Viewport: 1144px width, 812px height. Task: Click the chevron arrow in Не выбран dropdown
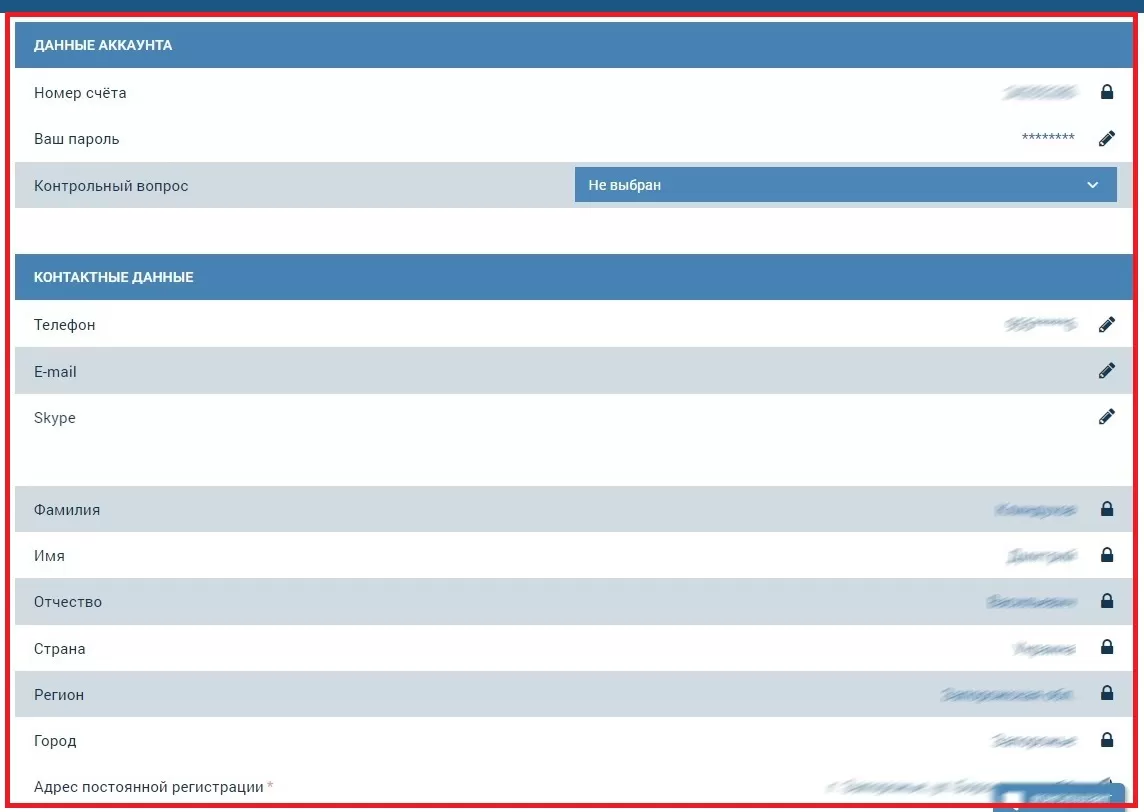pyautogui.click(x=1092, y=185)
